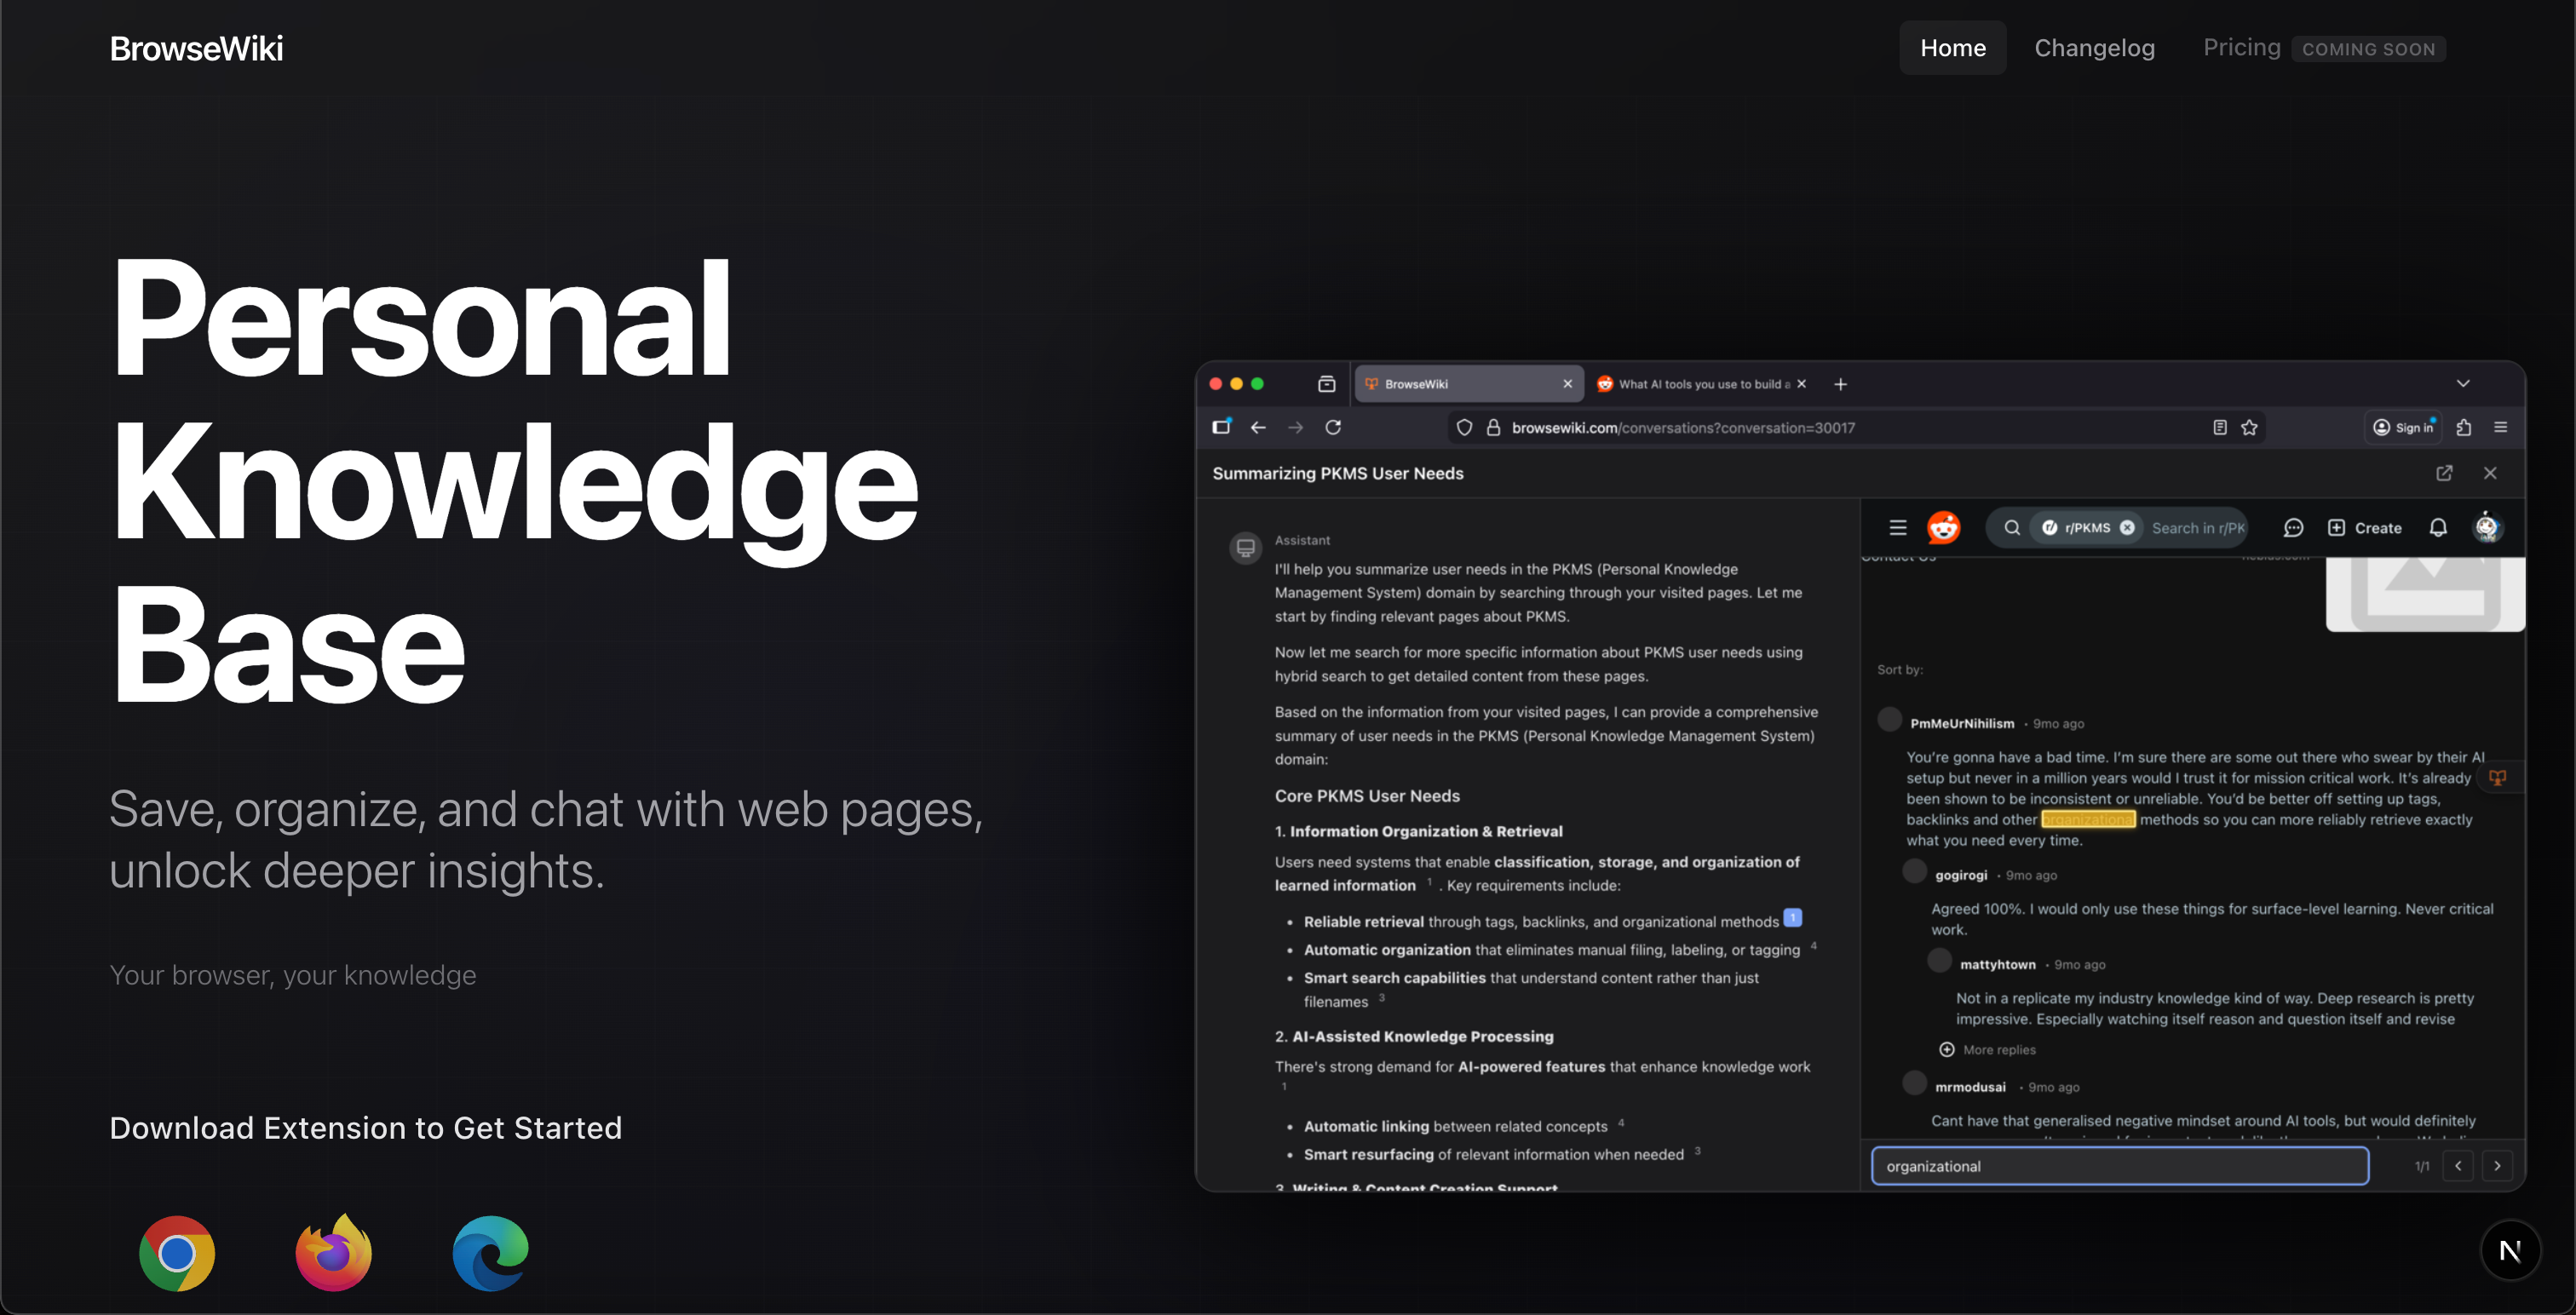2576x1315 pixels.
Task: Expand the tab list chevron
Action: pos(2463,384)
